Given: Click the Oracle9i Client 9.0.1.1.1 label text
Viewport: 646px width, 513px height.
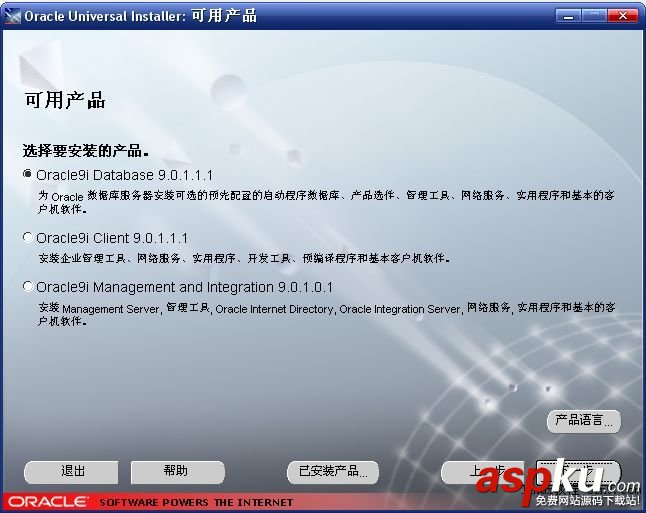Looking at the screenshot, I should coord(112,238).
